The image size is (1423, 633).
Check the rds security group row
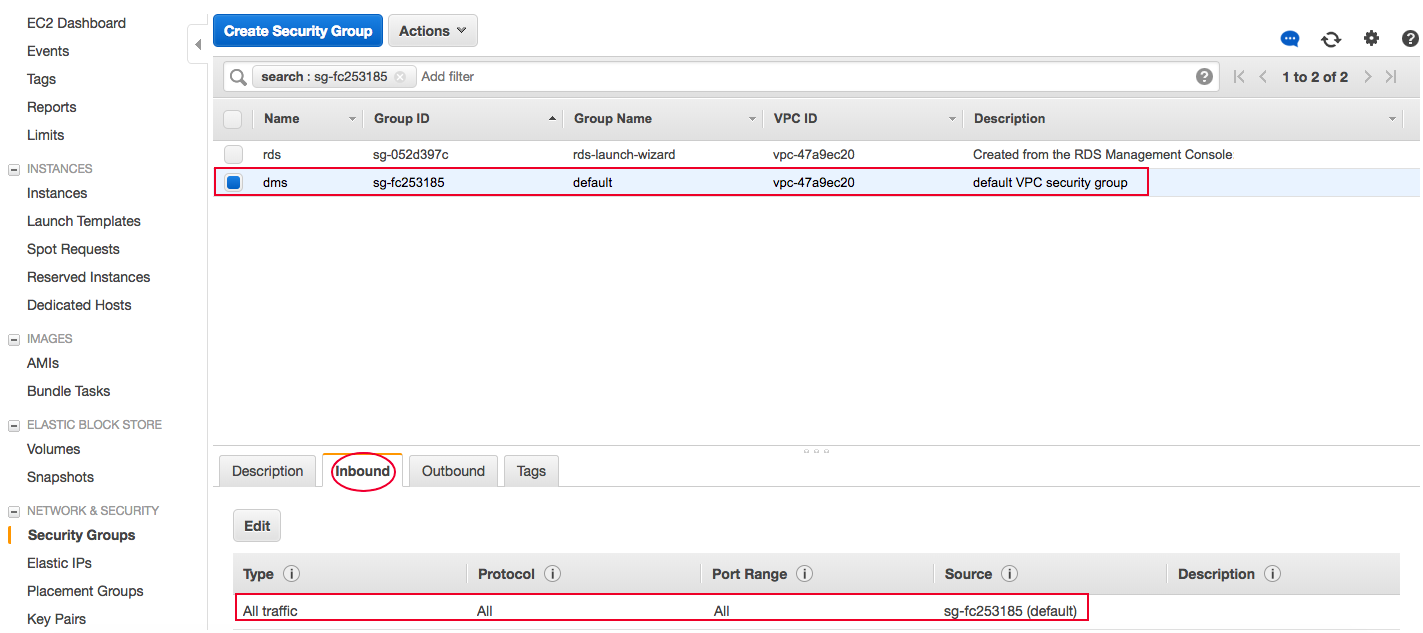click(232, 154)
